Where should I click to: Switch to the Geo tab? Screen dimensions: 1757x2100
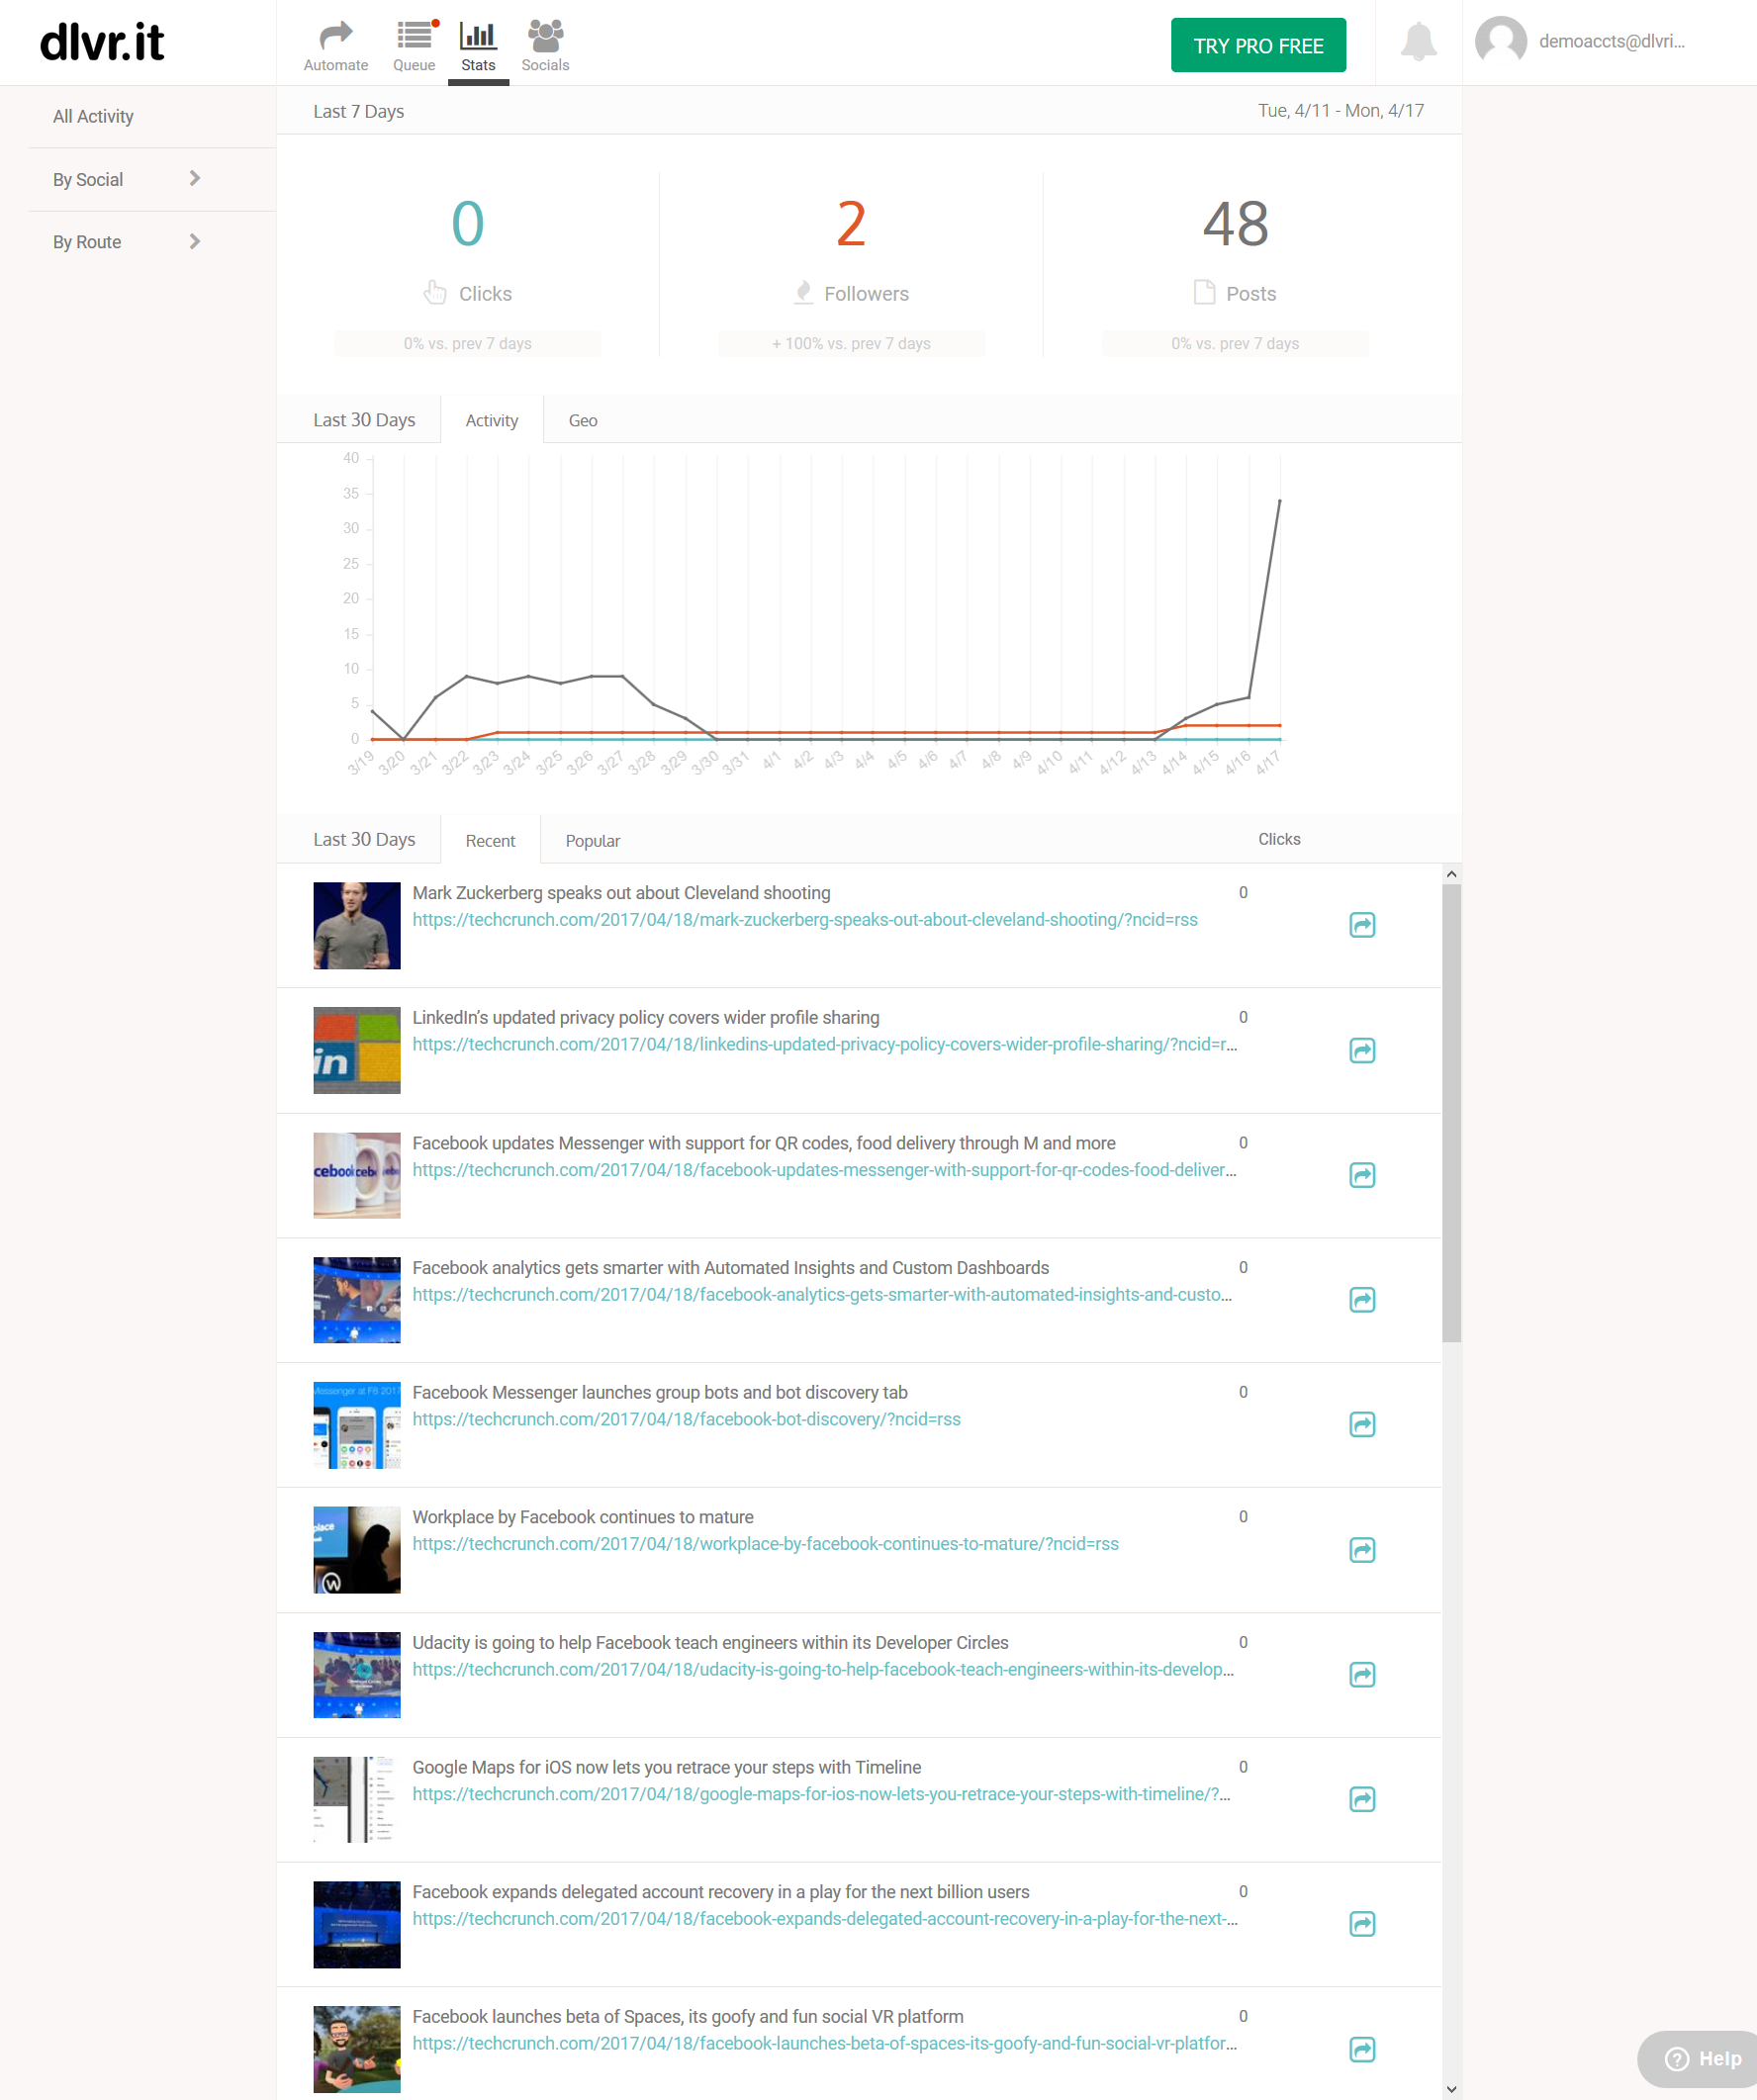coord(582,421)
